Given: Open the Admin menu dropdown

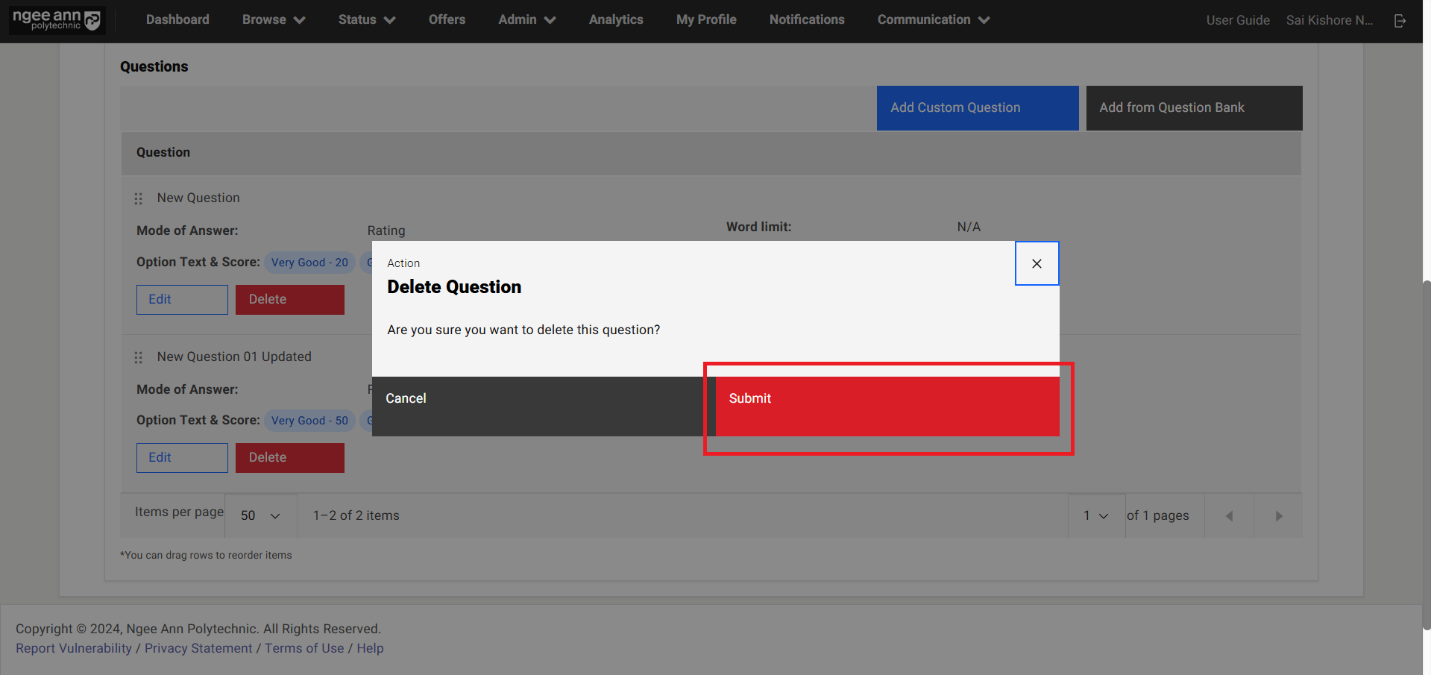Looking at the screenshot, I should click(527, 20).
